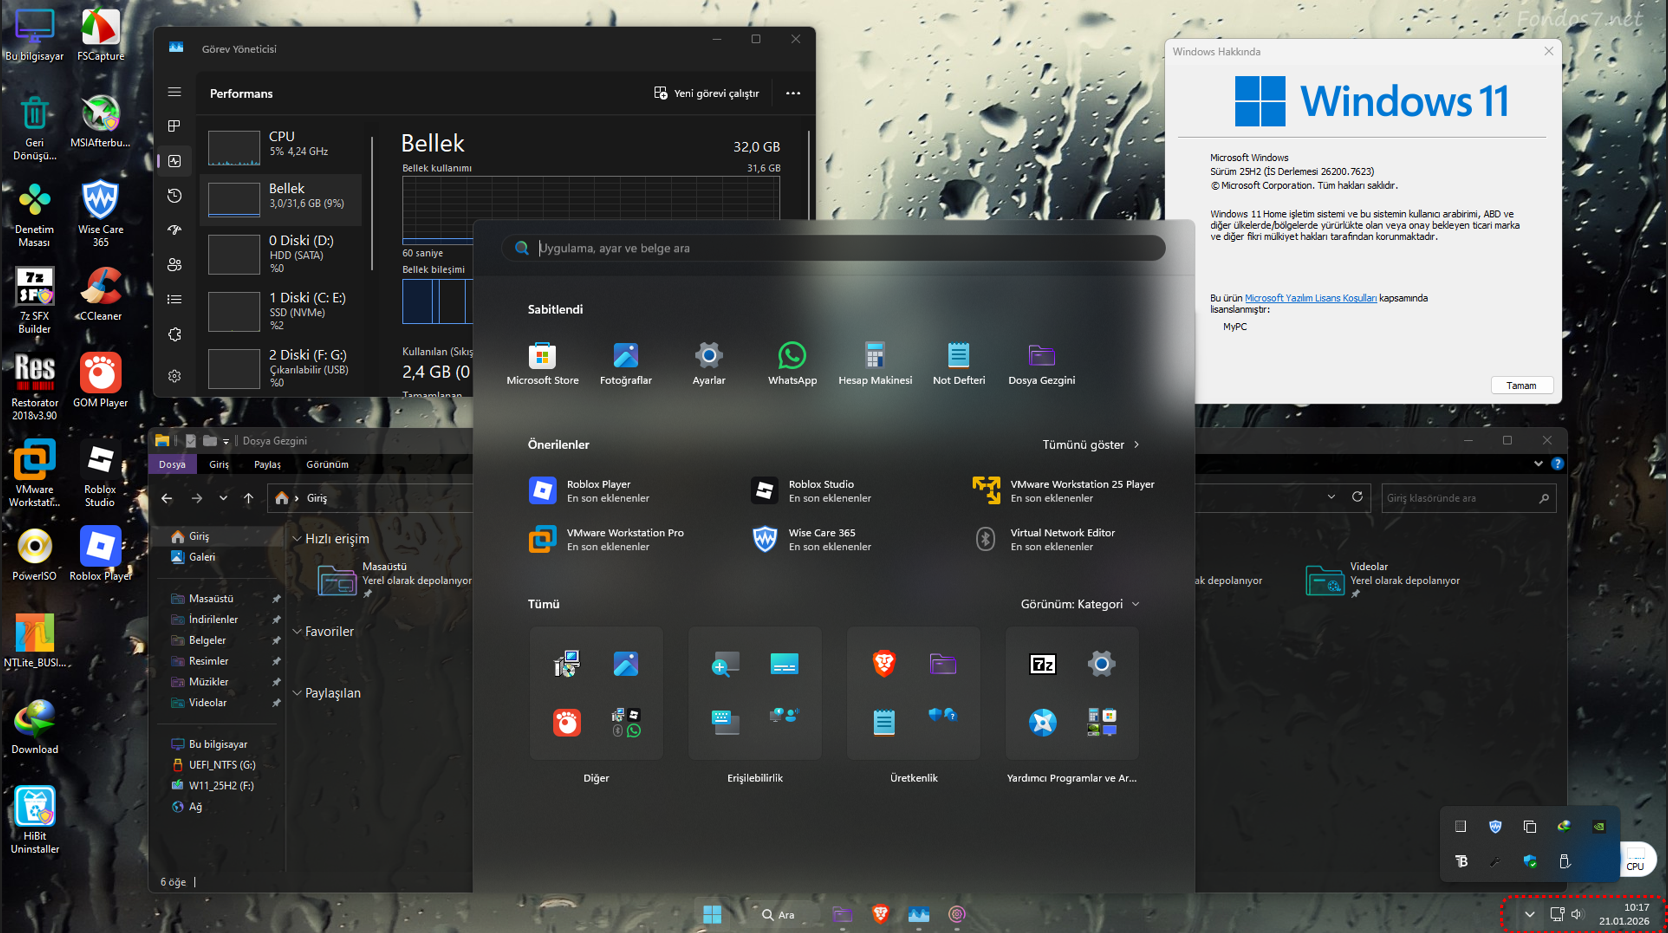Open Ayrıntılar list icon in Task Manager sidebar

coord(175,299)
